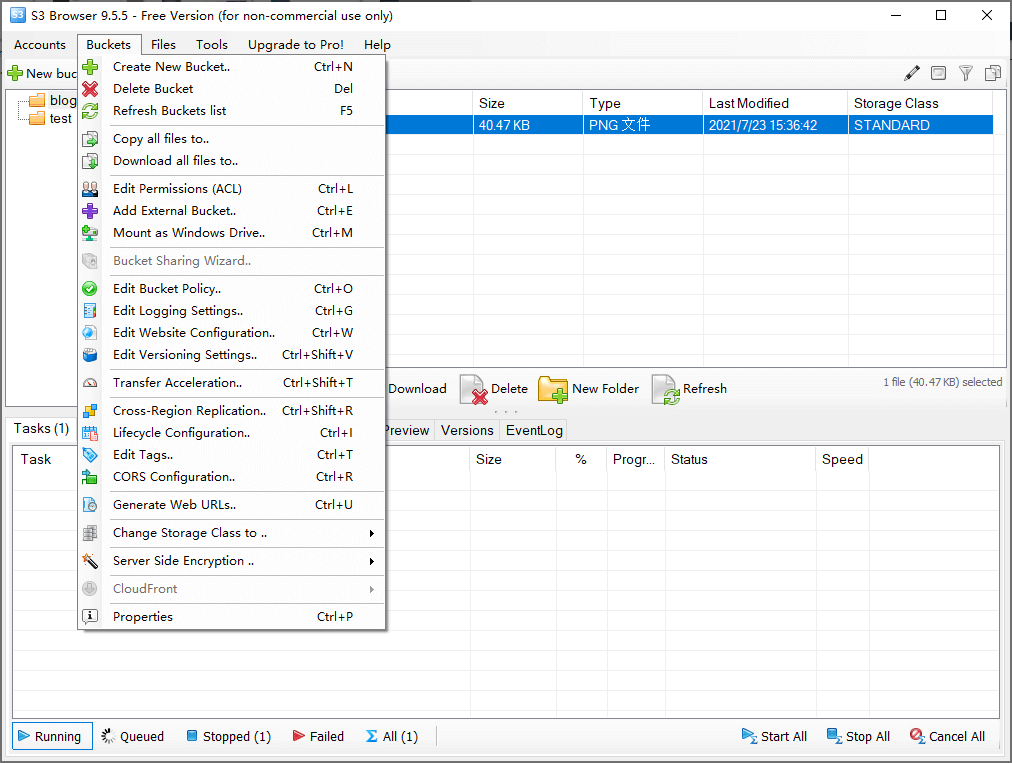Click the Change Storage Class icon

tap(90, 533)
